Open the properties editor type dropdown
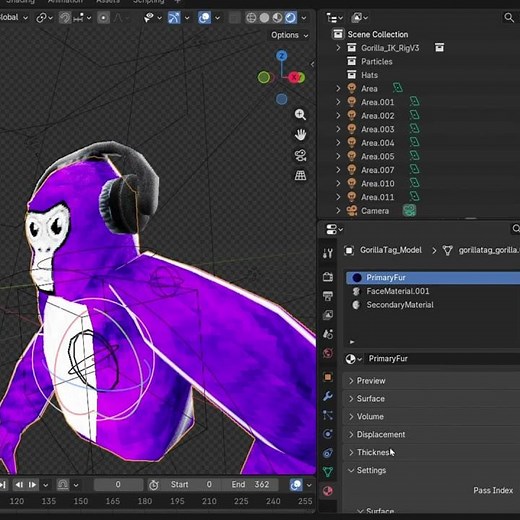Viewport: 520px width, 520px height. [334, 229]
